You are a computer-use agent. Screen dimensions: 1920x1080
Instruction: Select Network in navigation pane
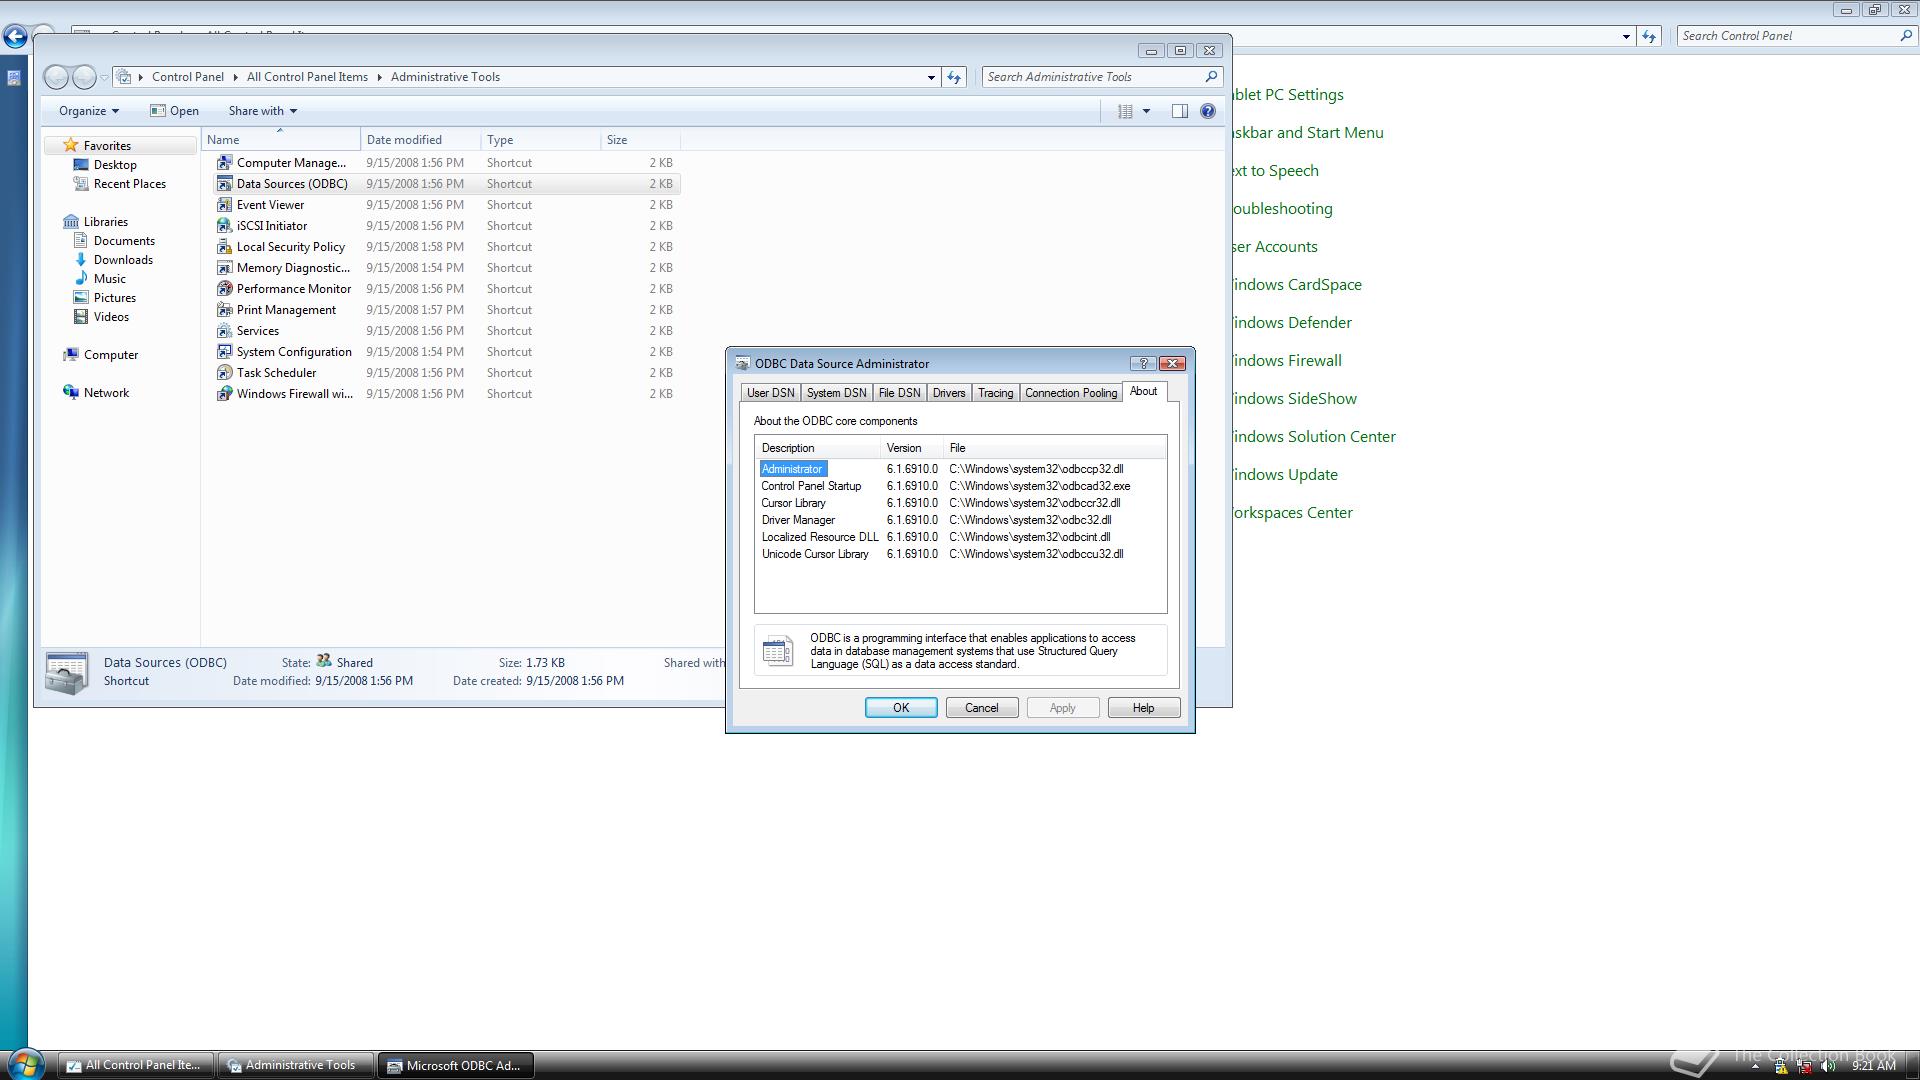[x=106, y=393]
